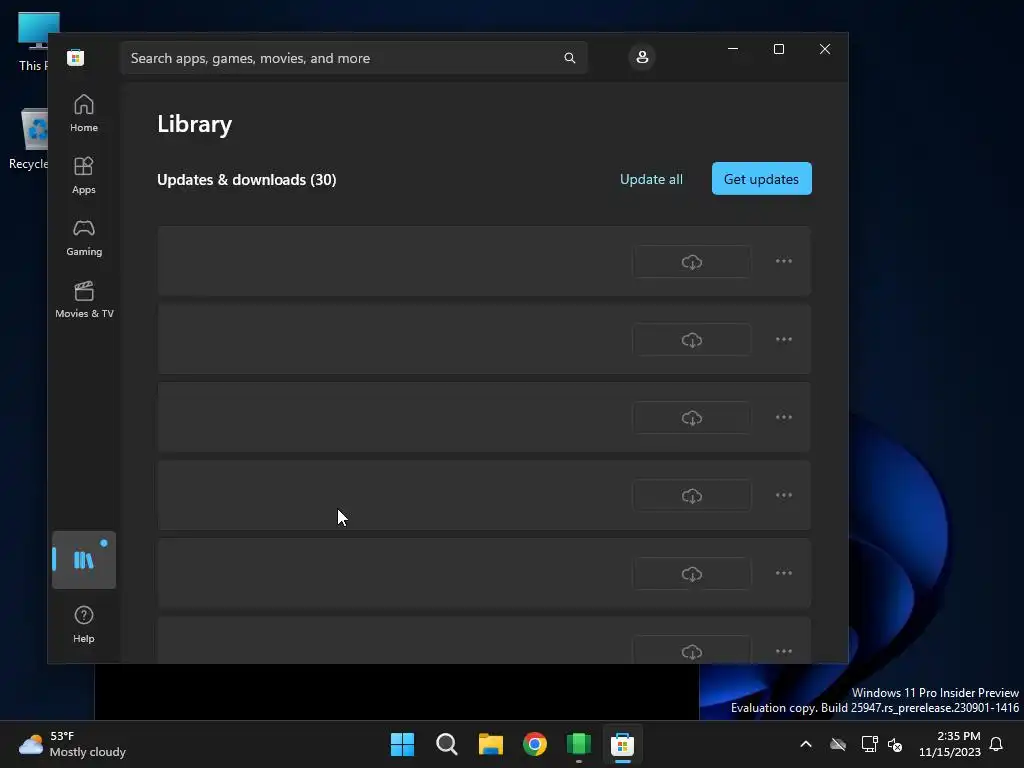Select the Recycle Bin desktop icon
This screenshot has height=768, width=1024.
pos(29,138)
